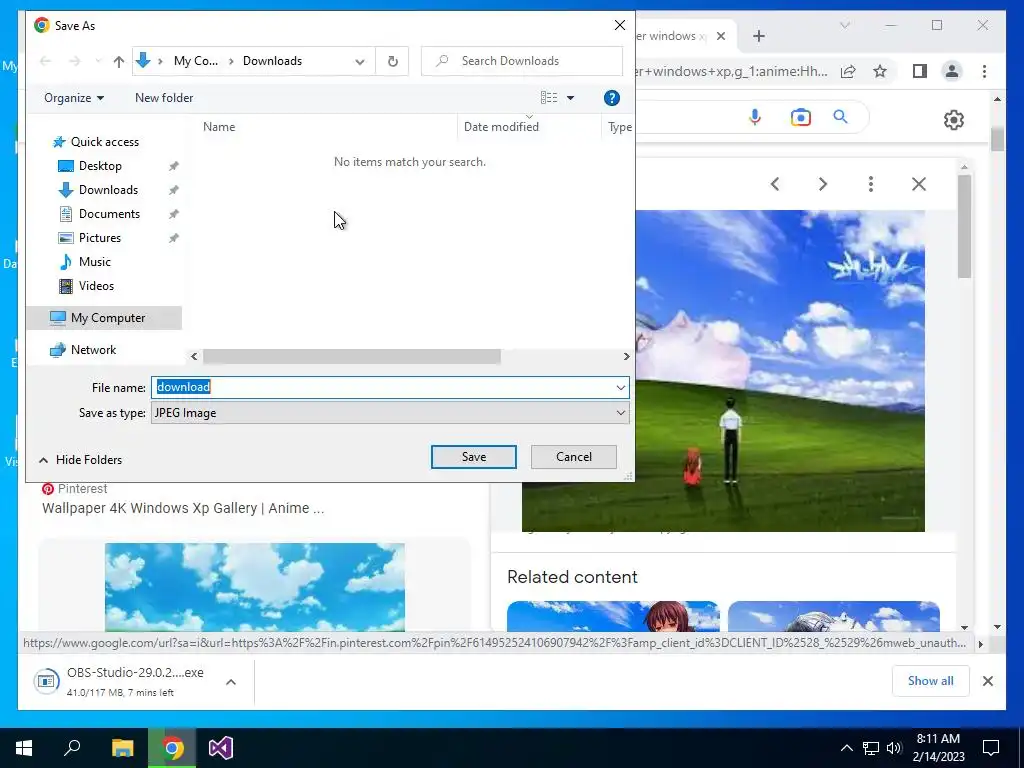Share this page icon in address bar
The height and width of the screenshot is (768, 1024).
click(848, 71)
